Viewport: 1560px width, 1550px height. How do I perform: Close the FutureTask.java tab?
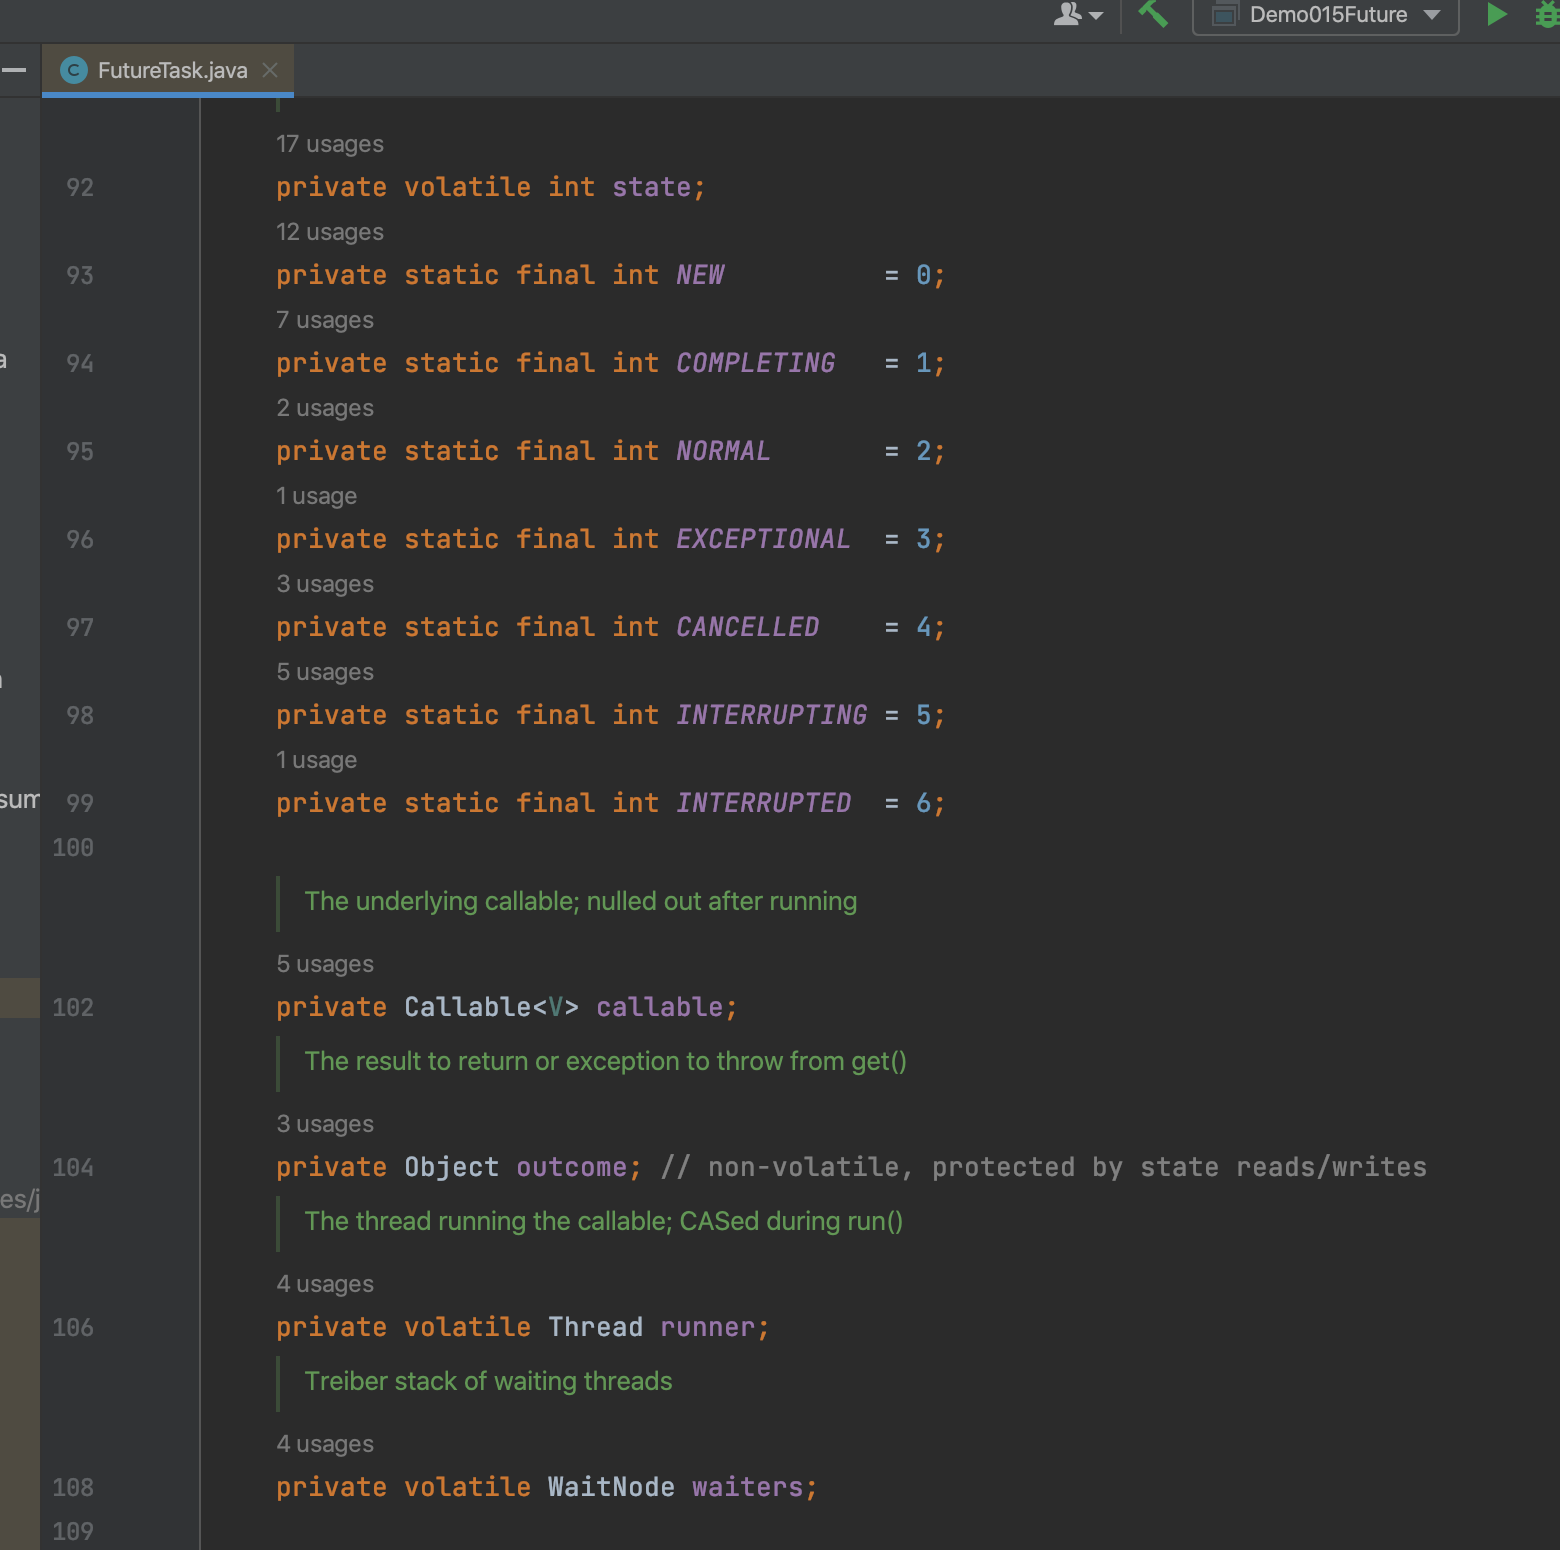click(x=269, y=70)
